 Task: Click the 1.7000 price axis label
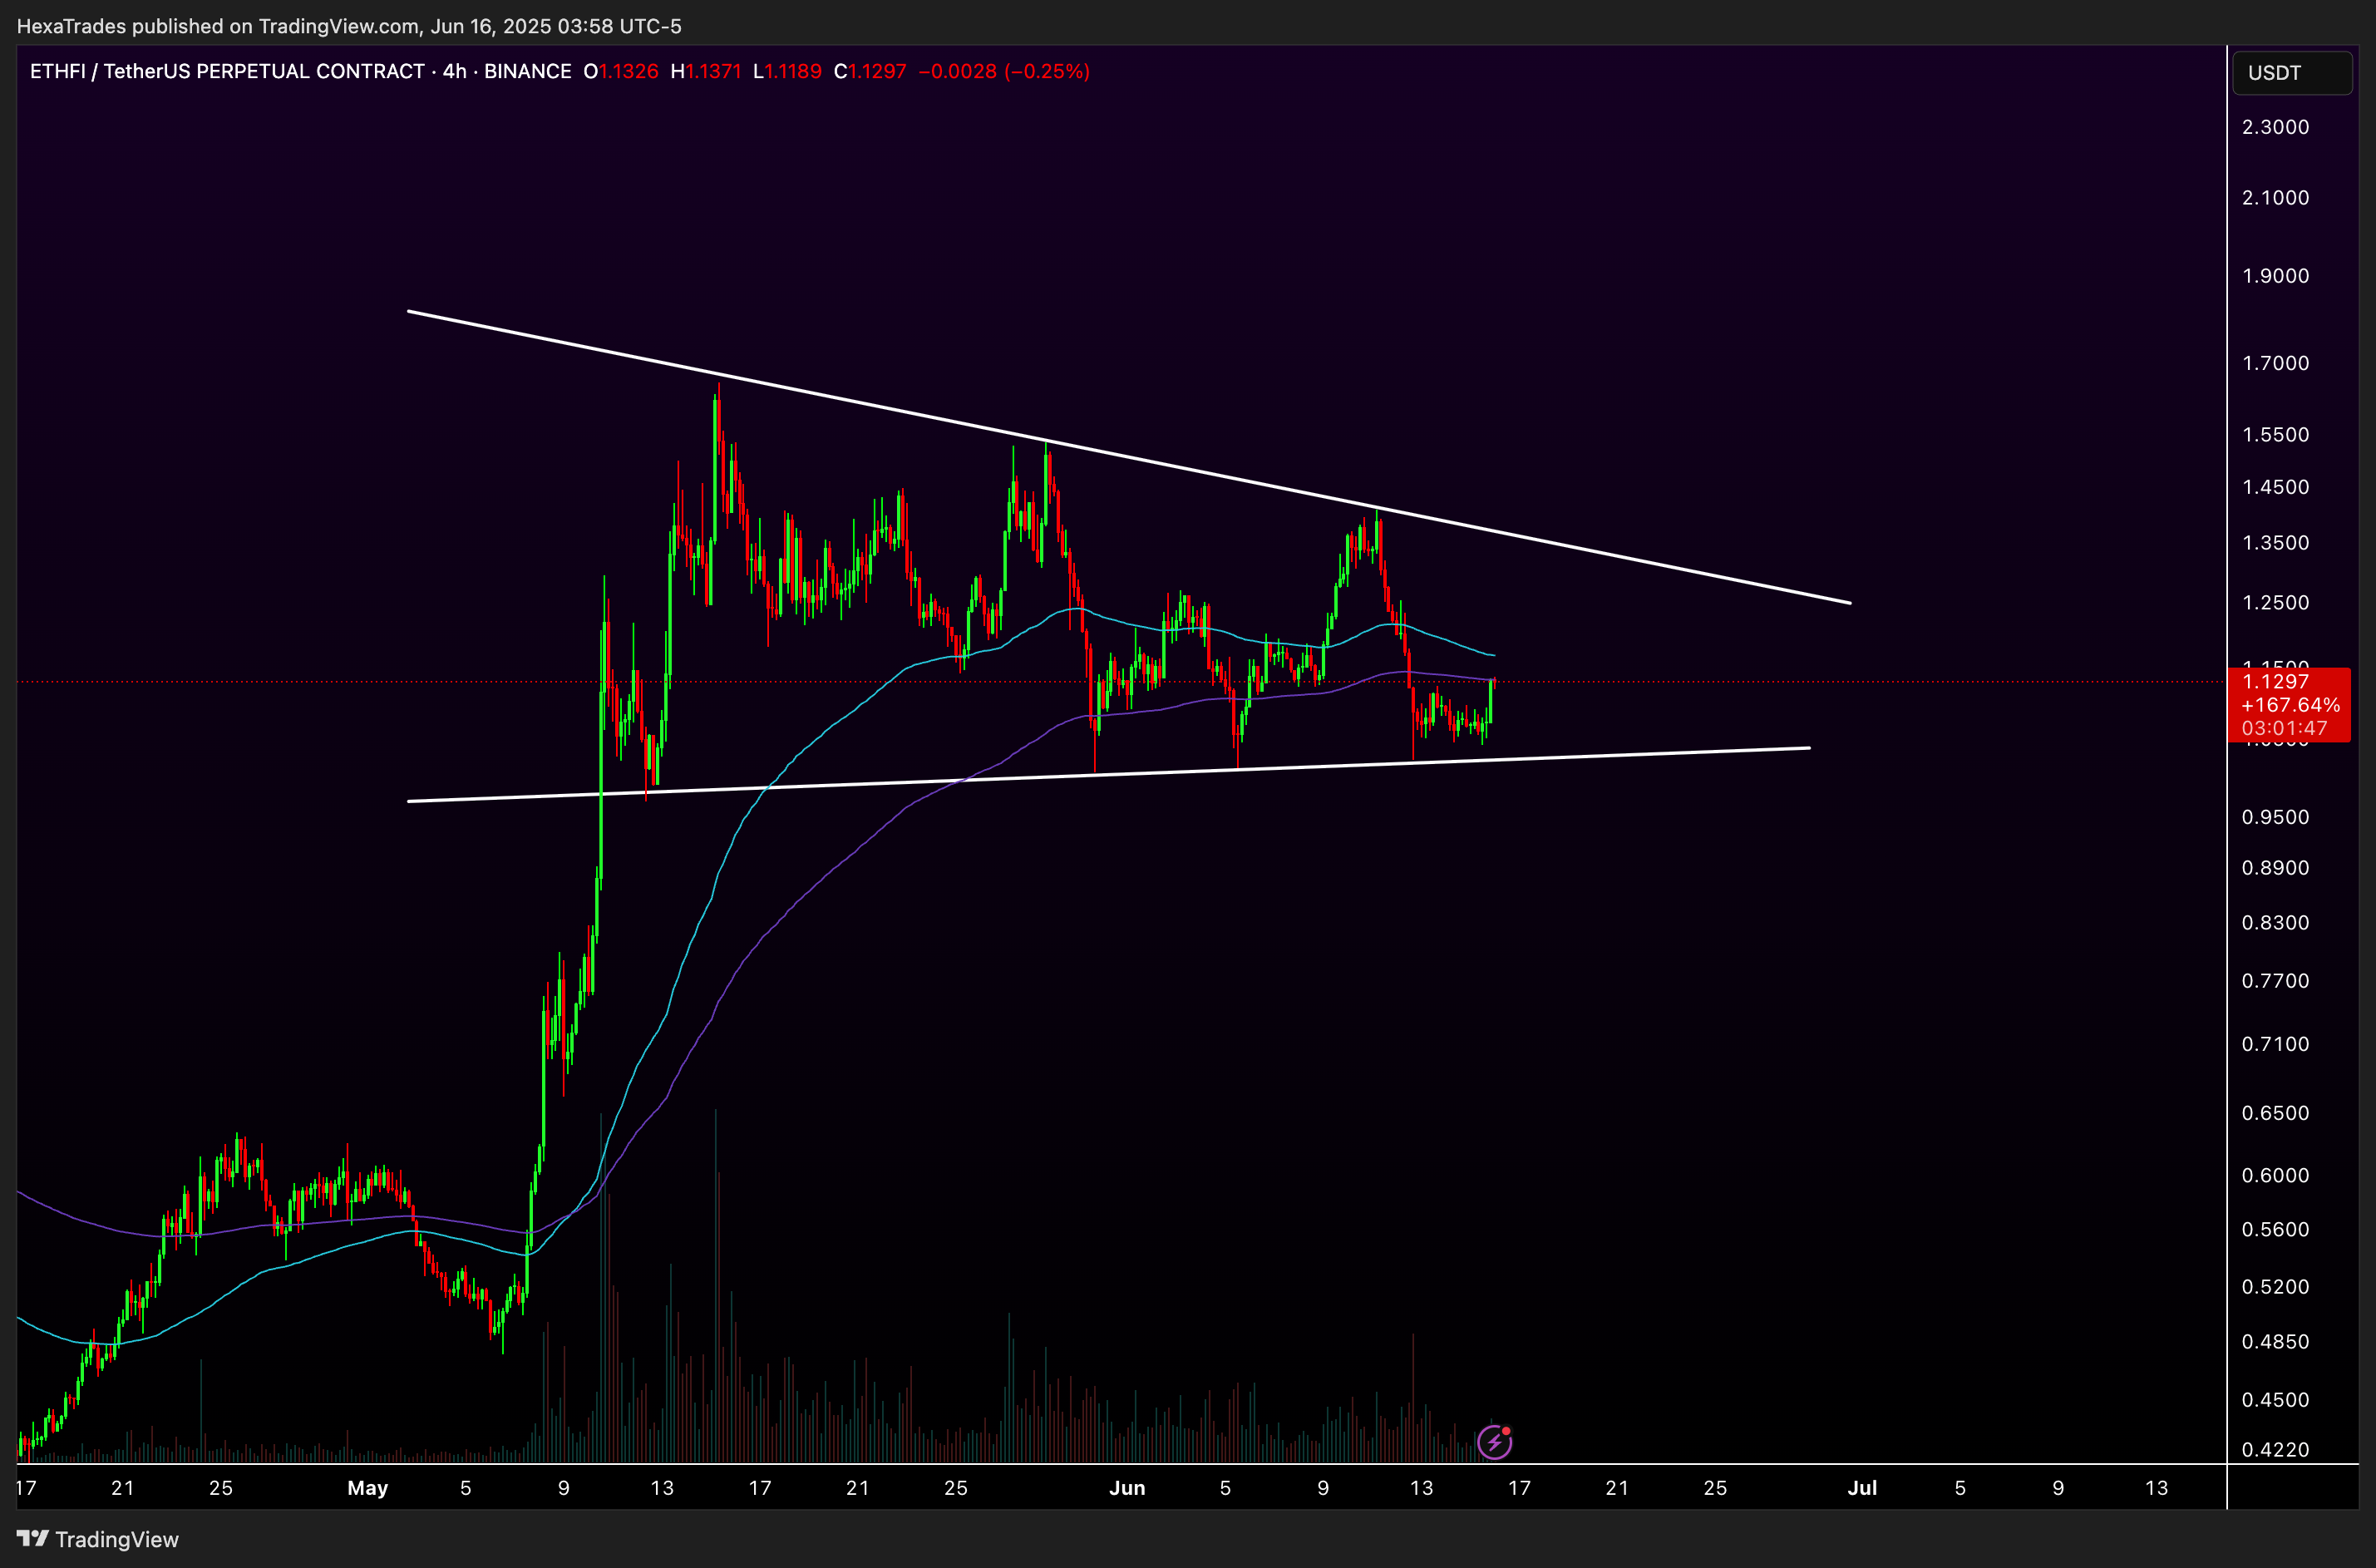2275,363
